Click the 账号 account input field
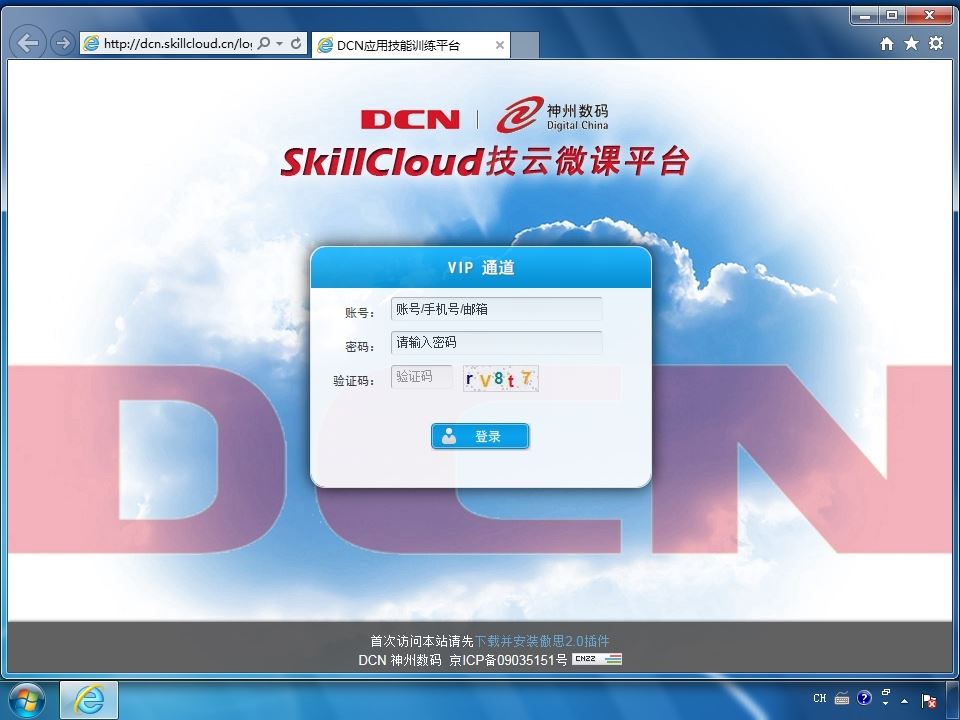 pyautogui.click(x=497, y=309)
